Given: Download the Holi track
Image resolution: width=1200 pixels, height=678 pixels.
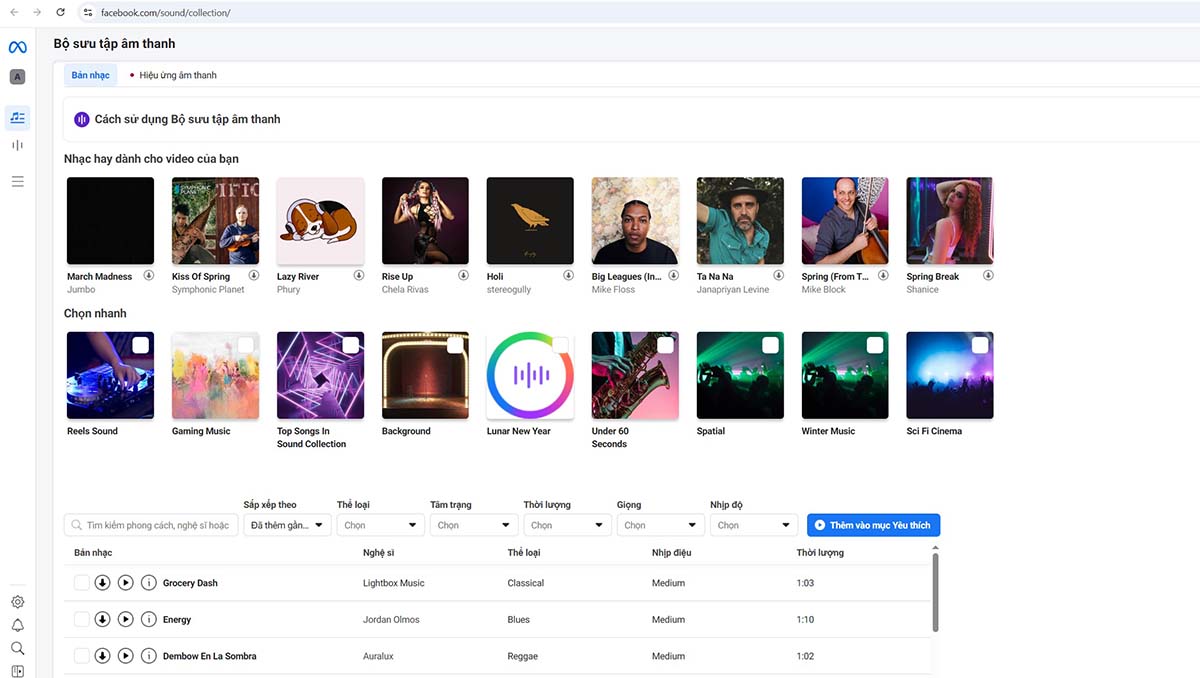Looking at the screenshot, I should 568,275.
